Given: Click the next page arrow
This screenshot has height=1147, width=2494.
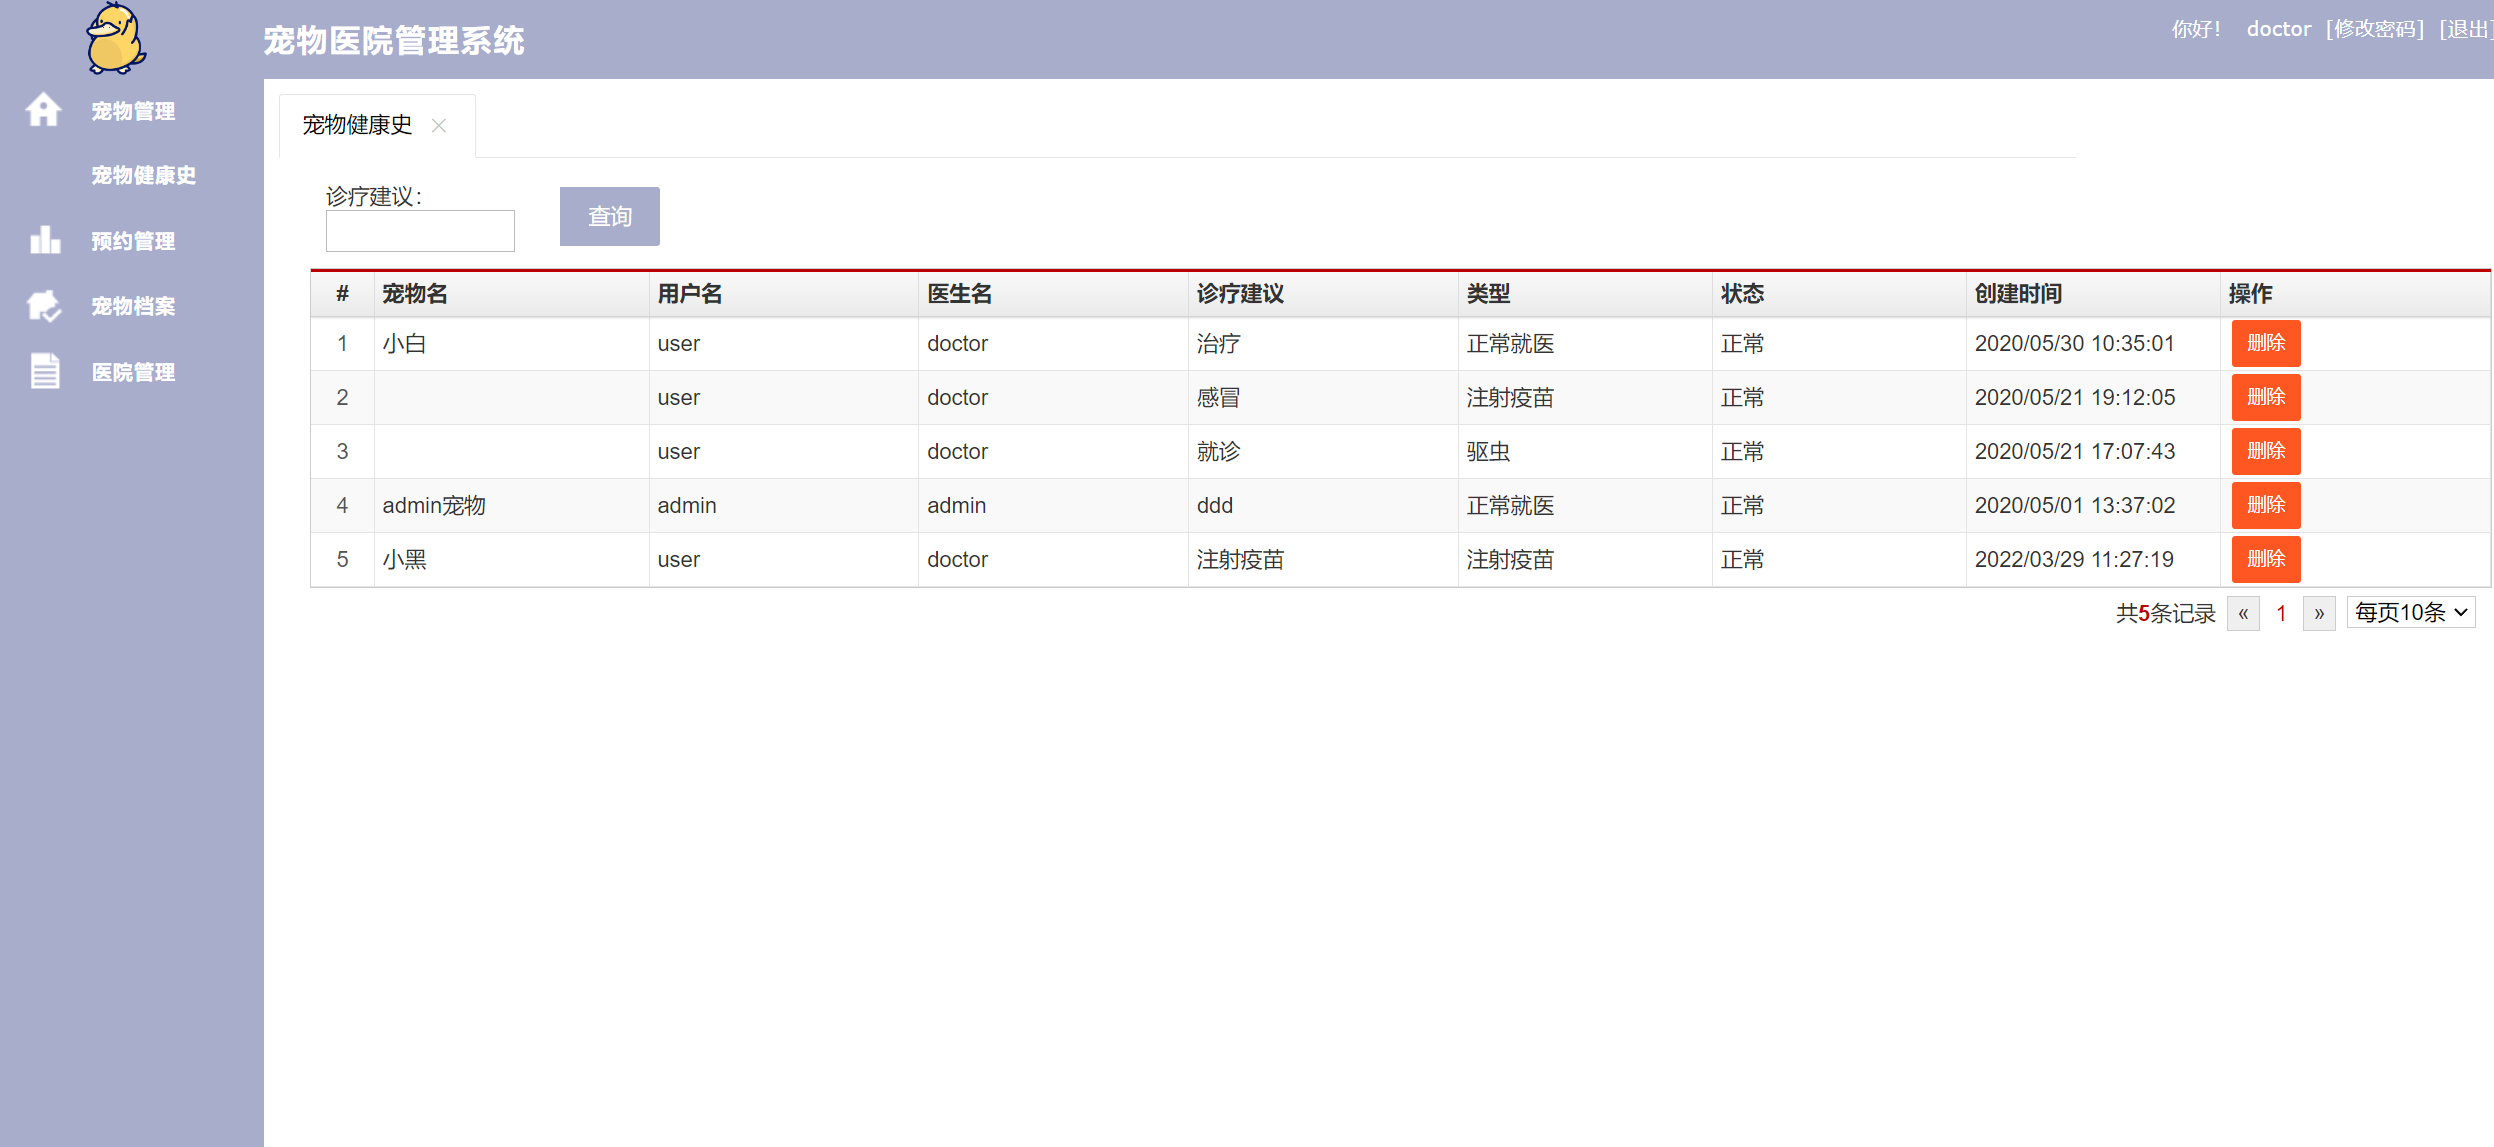Looking at the screenshot, I should 2320,613.
